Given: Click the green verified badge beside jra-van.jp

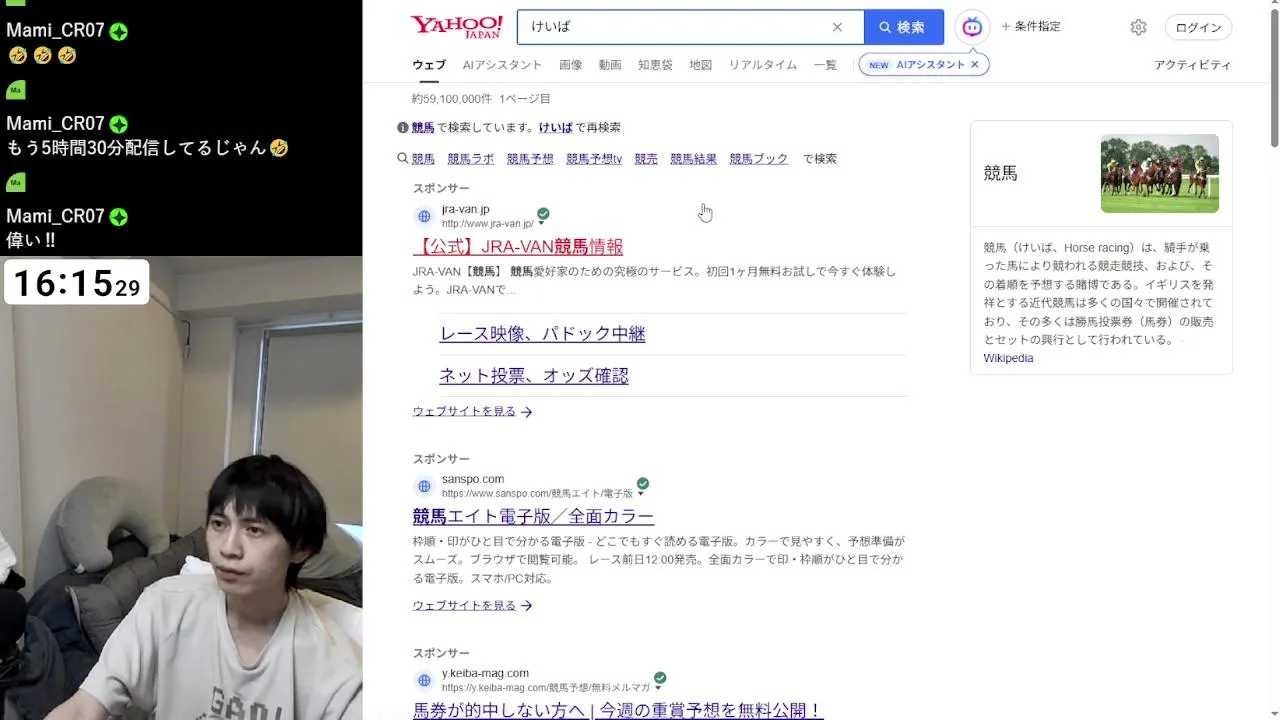Looking at the screenshot, I should tap(543, 213).
